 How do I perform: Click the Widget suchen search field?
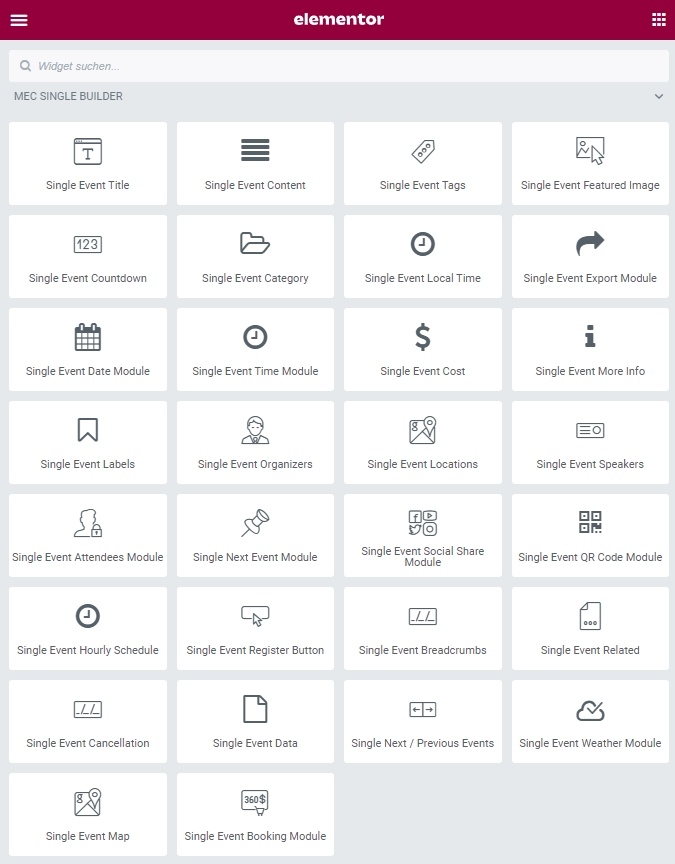pyautogui.click(x=338, y=66)
